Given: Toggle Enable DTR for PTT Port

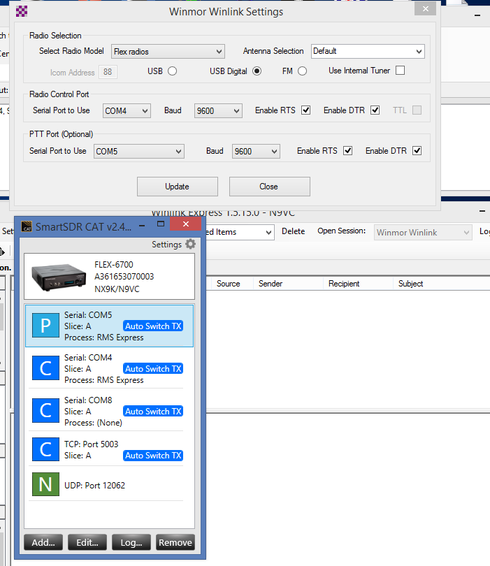Looking at the screenshot, I should 417,151.
